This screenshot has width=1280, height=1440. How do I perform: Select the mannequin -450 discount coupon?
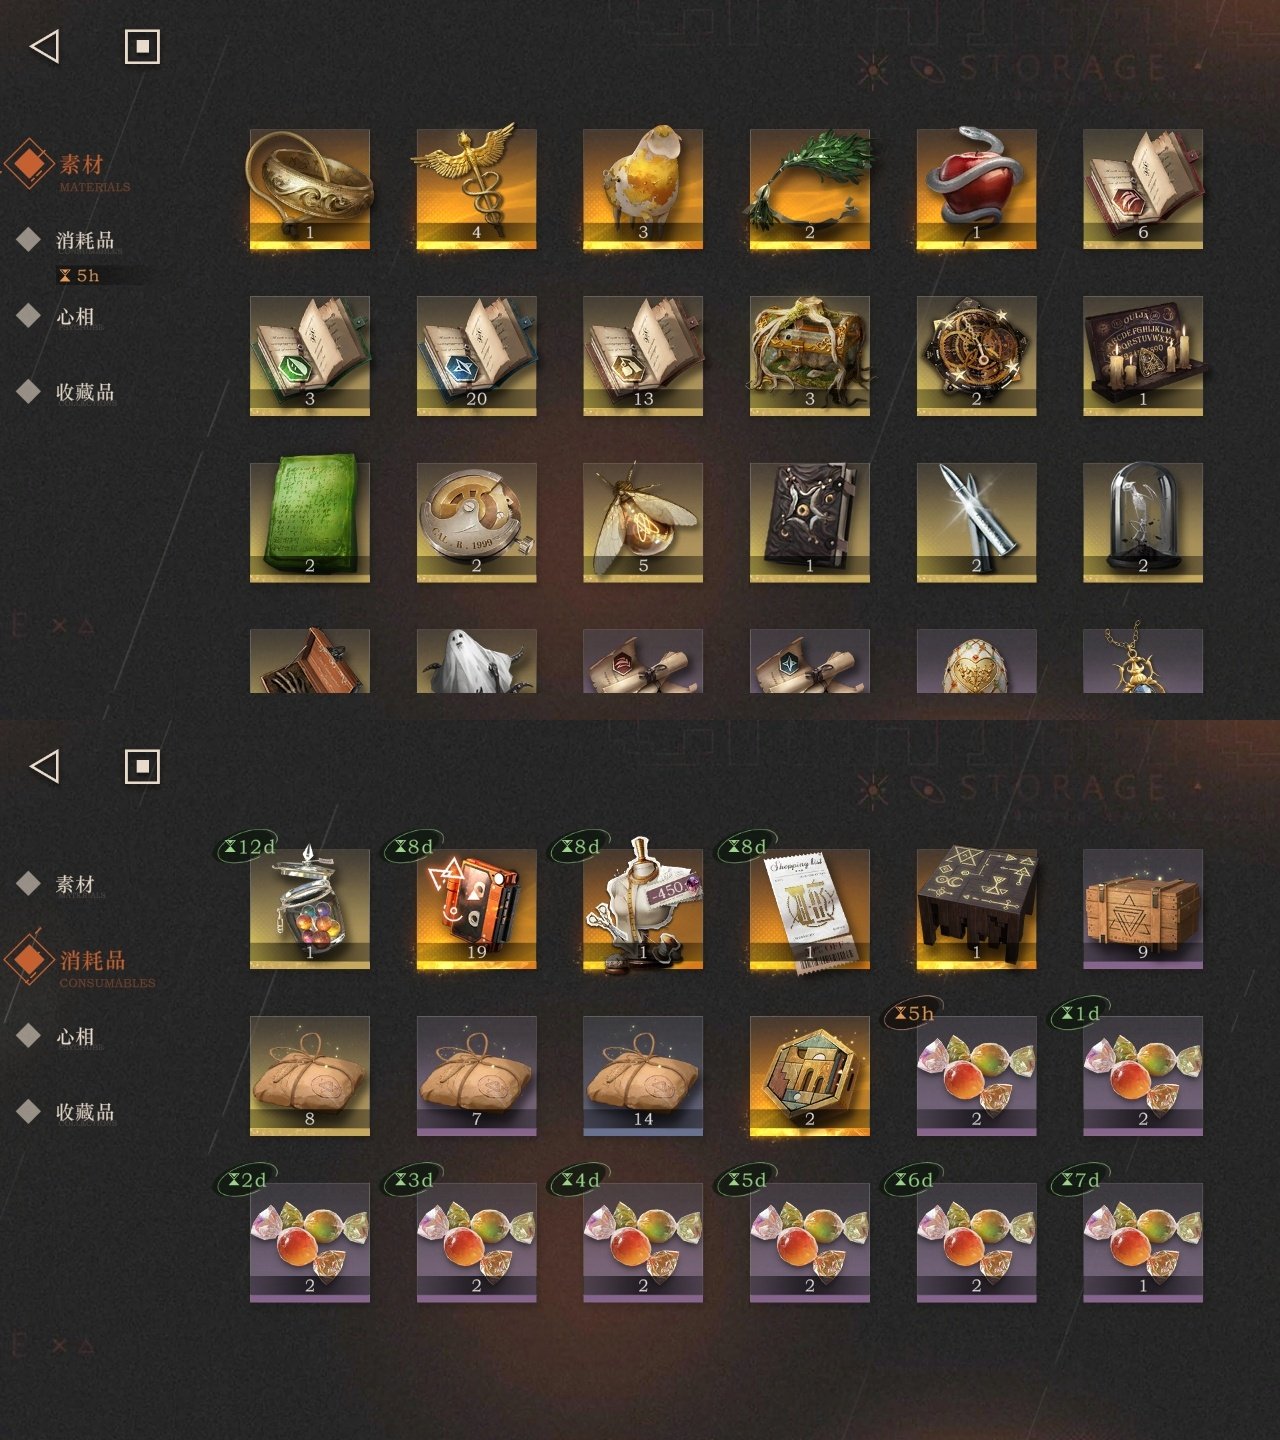[643, 909]
